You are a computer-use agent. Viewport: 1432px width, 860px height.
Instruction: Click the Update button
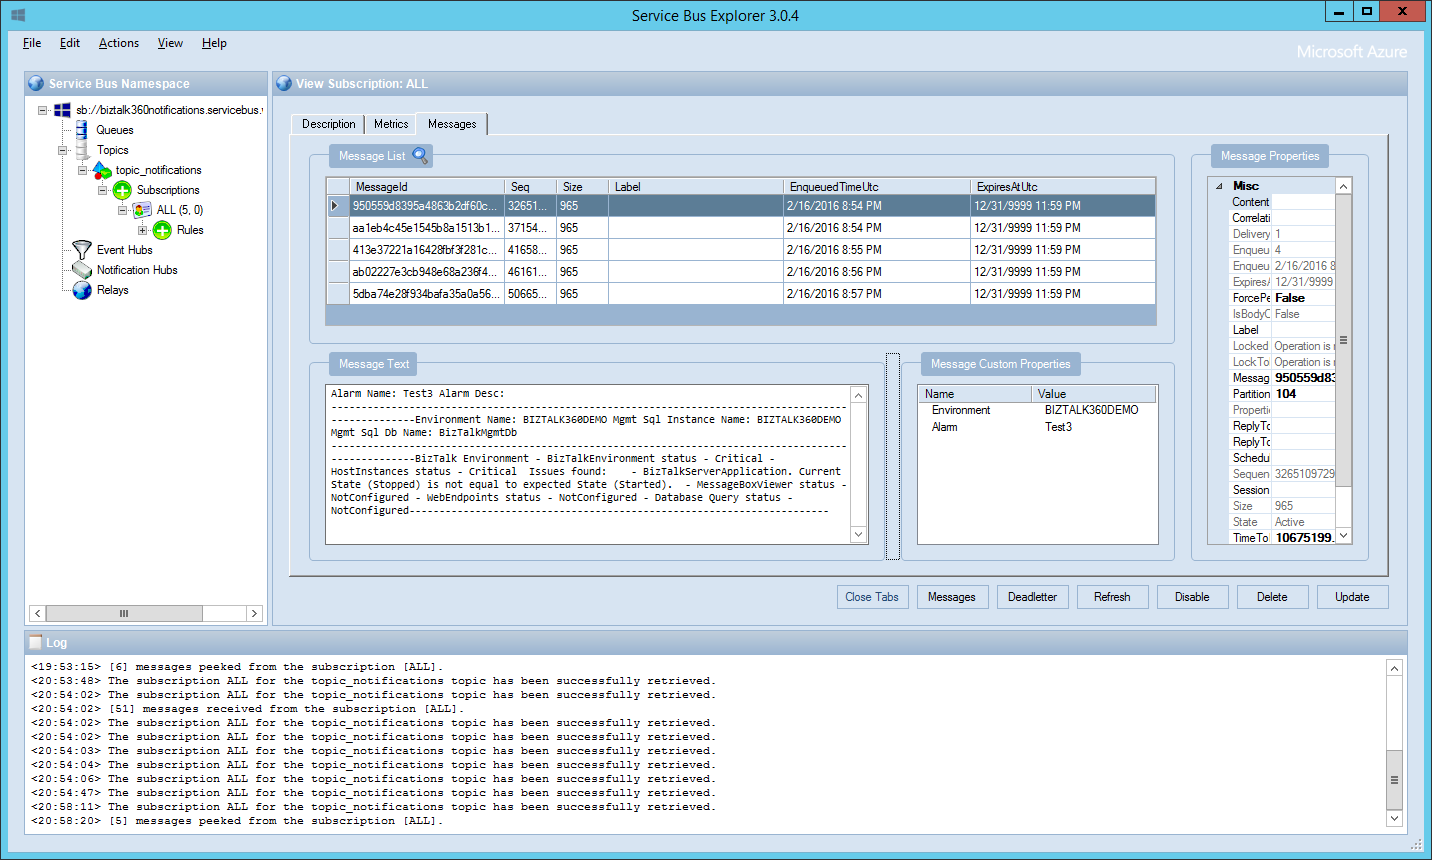[x=1352, y=597]
